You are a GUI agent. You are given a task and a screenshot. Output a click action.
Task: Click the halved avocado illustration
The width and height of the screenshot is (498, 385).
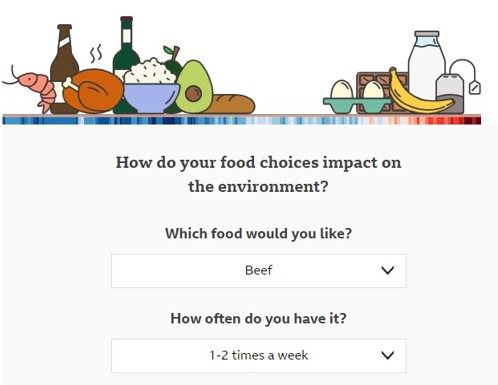pyautogui.click(x=194, y=87)
